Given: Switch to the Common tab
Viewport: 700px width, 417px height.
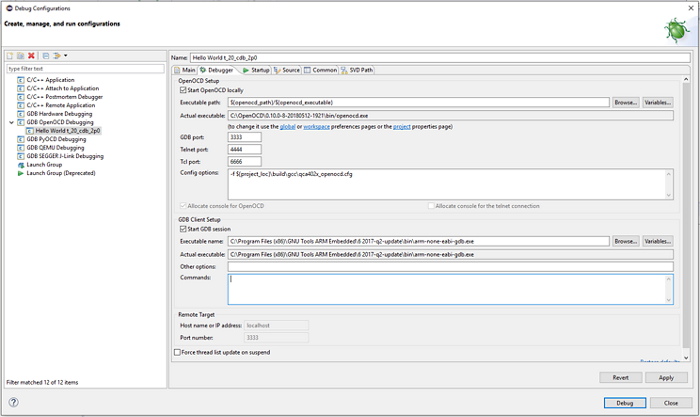Looking at the screenshot, I should pos(321,70).
